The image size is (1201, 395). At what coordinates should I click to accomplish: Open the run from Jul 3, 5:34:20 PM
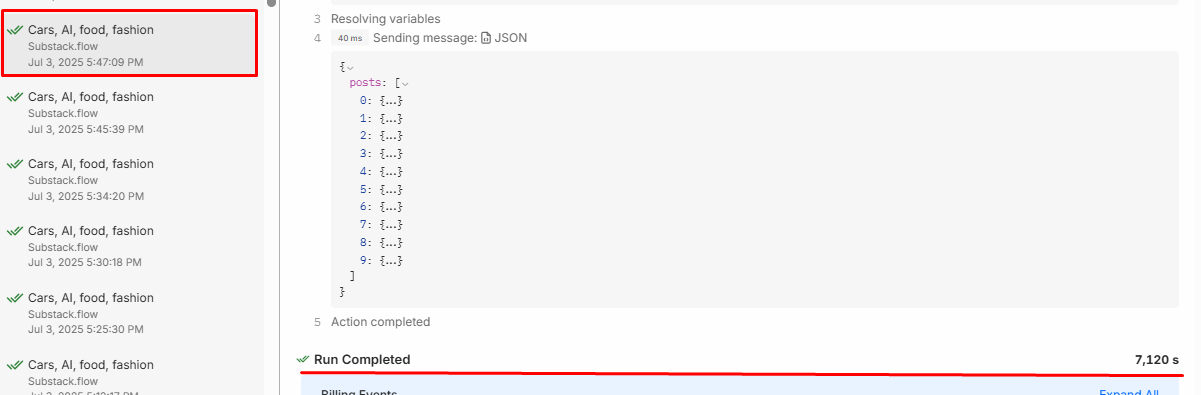pos(132,180)
